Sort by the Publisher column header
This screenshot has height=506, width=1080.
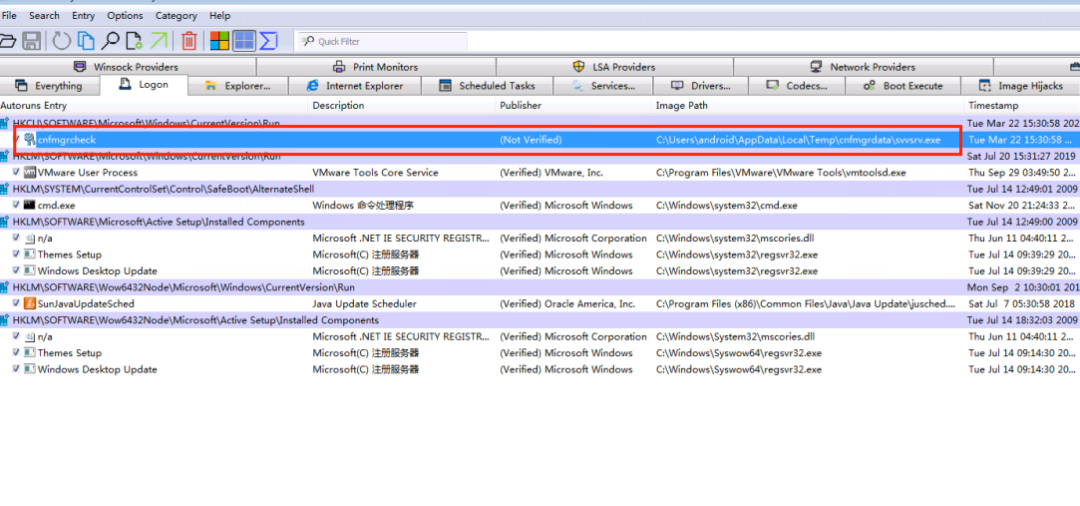(521, 105)
